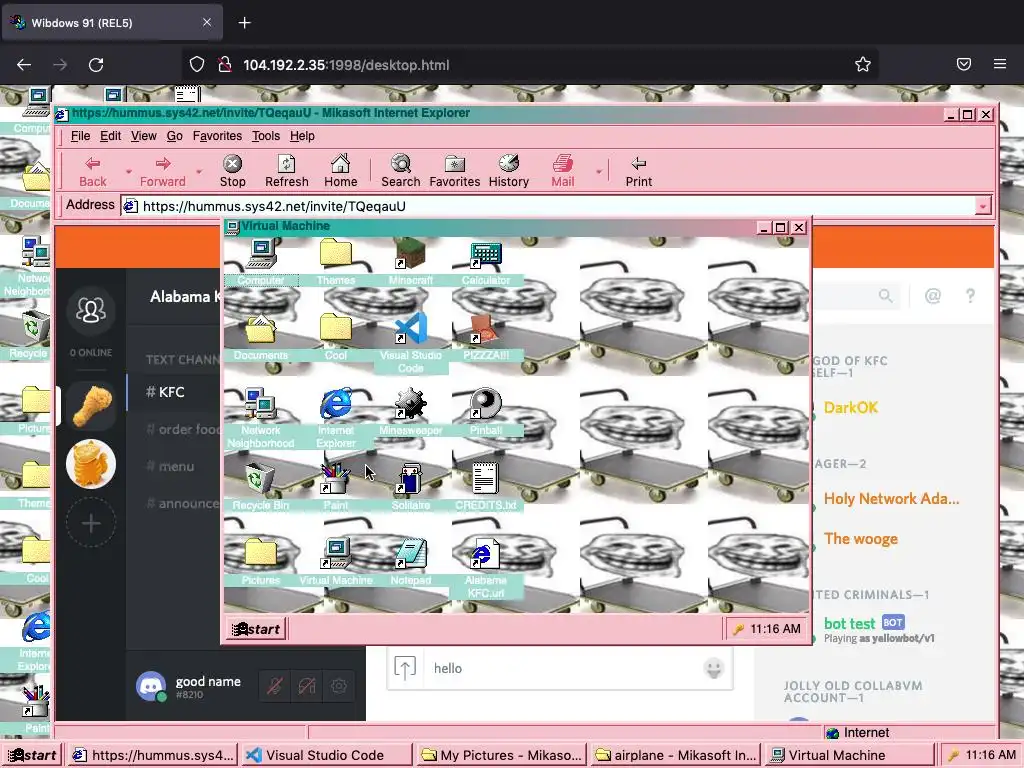Open the Edit menu

click(110, 136)
